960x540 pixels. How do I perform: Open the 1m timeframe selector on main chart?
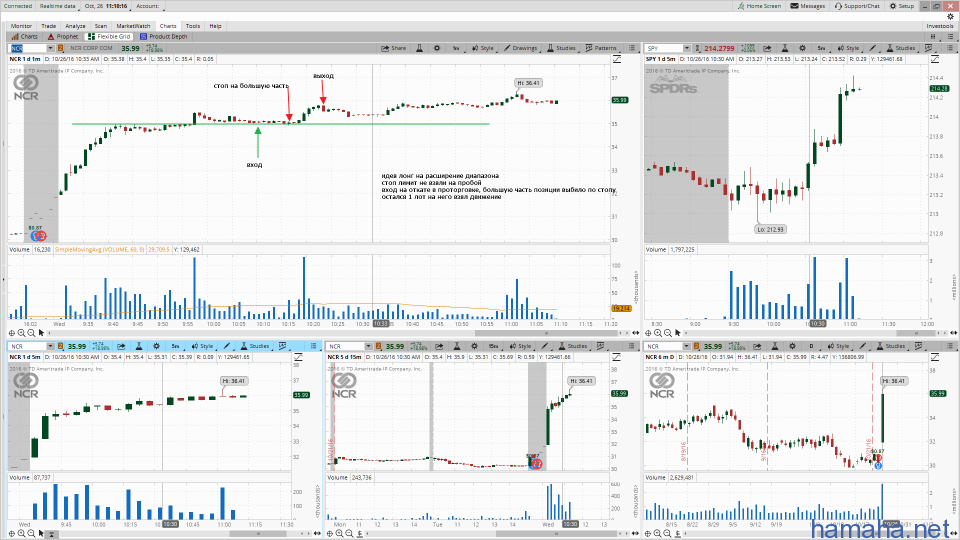pos(456,48)
